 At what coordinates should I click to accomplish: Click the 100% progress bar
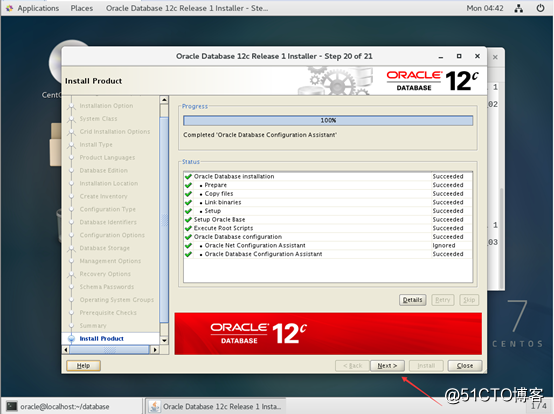[x=328, y=120]
